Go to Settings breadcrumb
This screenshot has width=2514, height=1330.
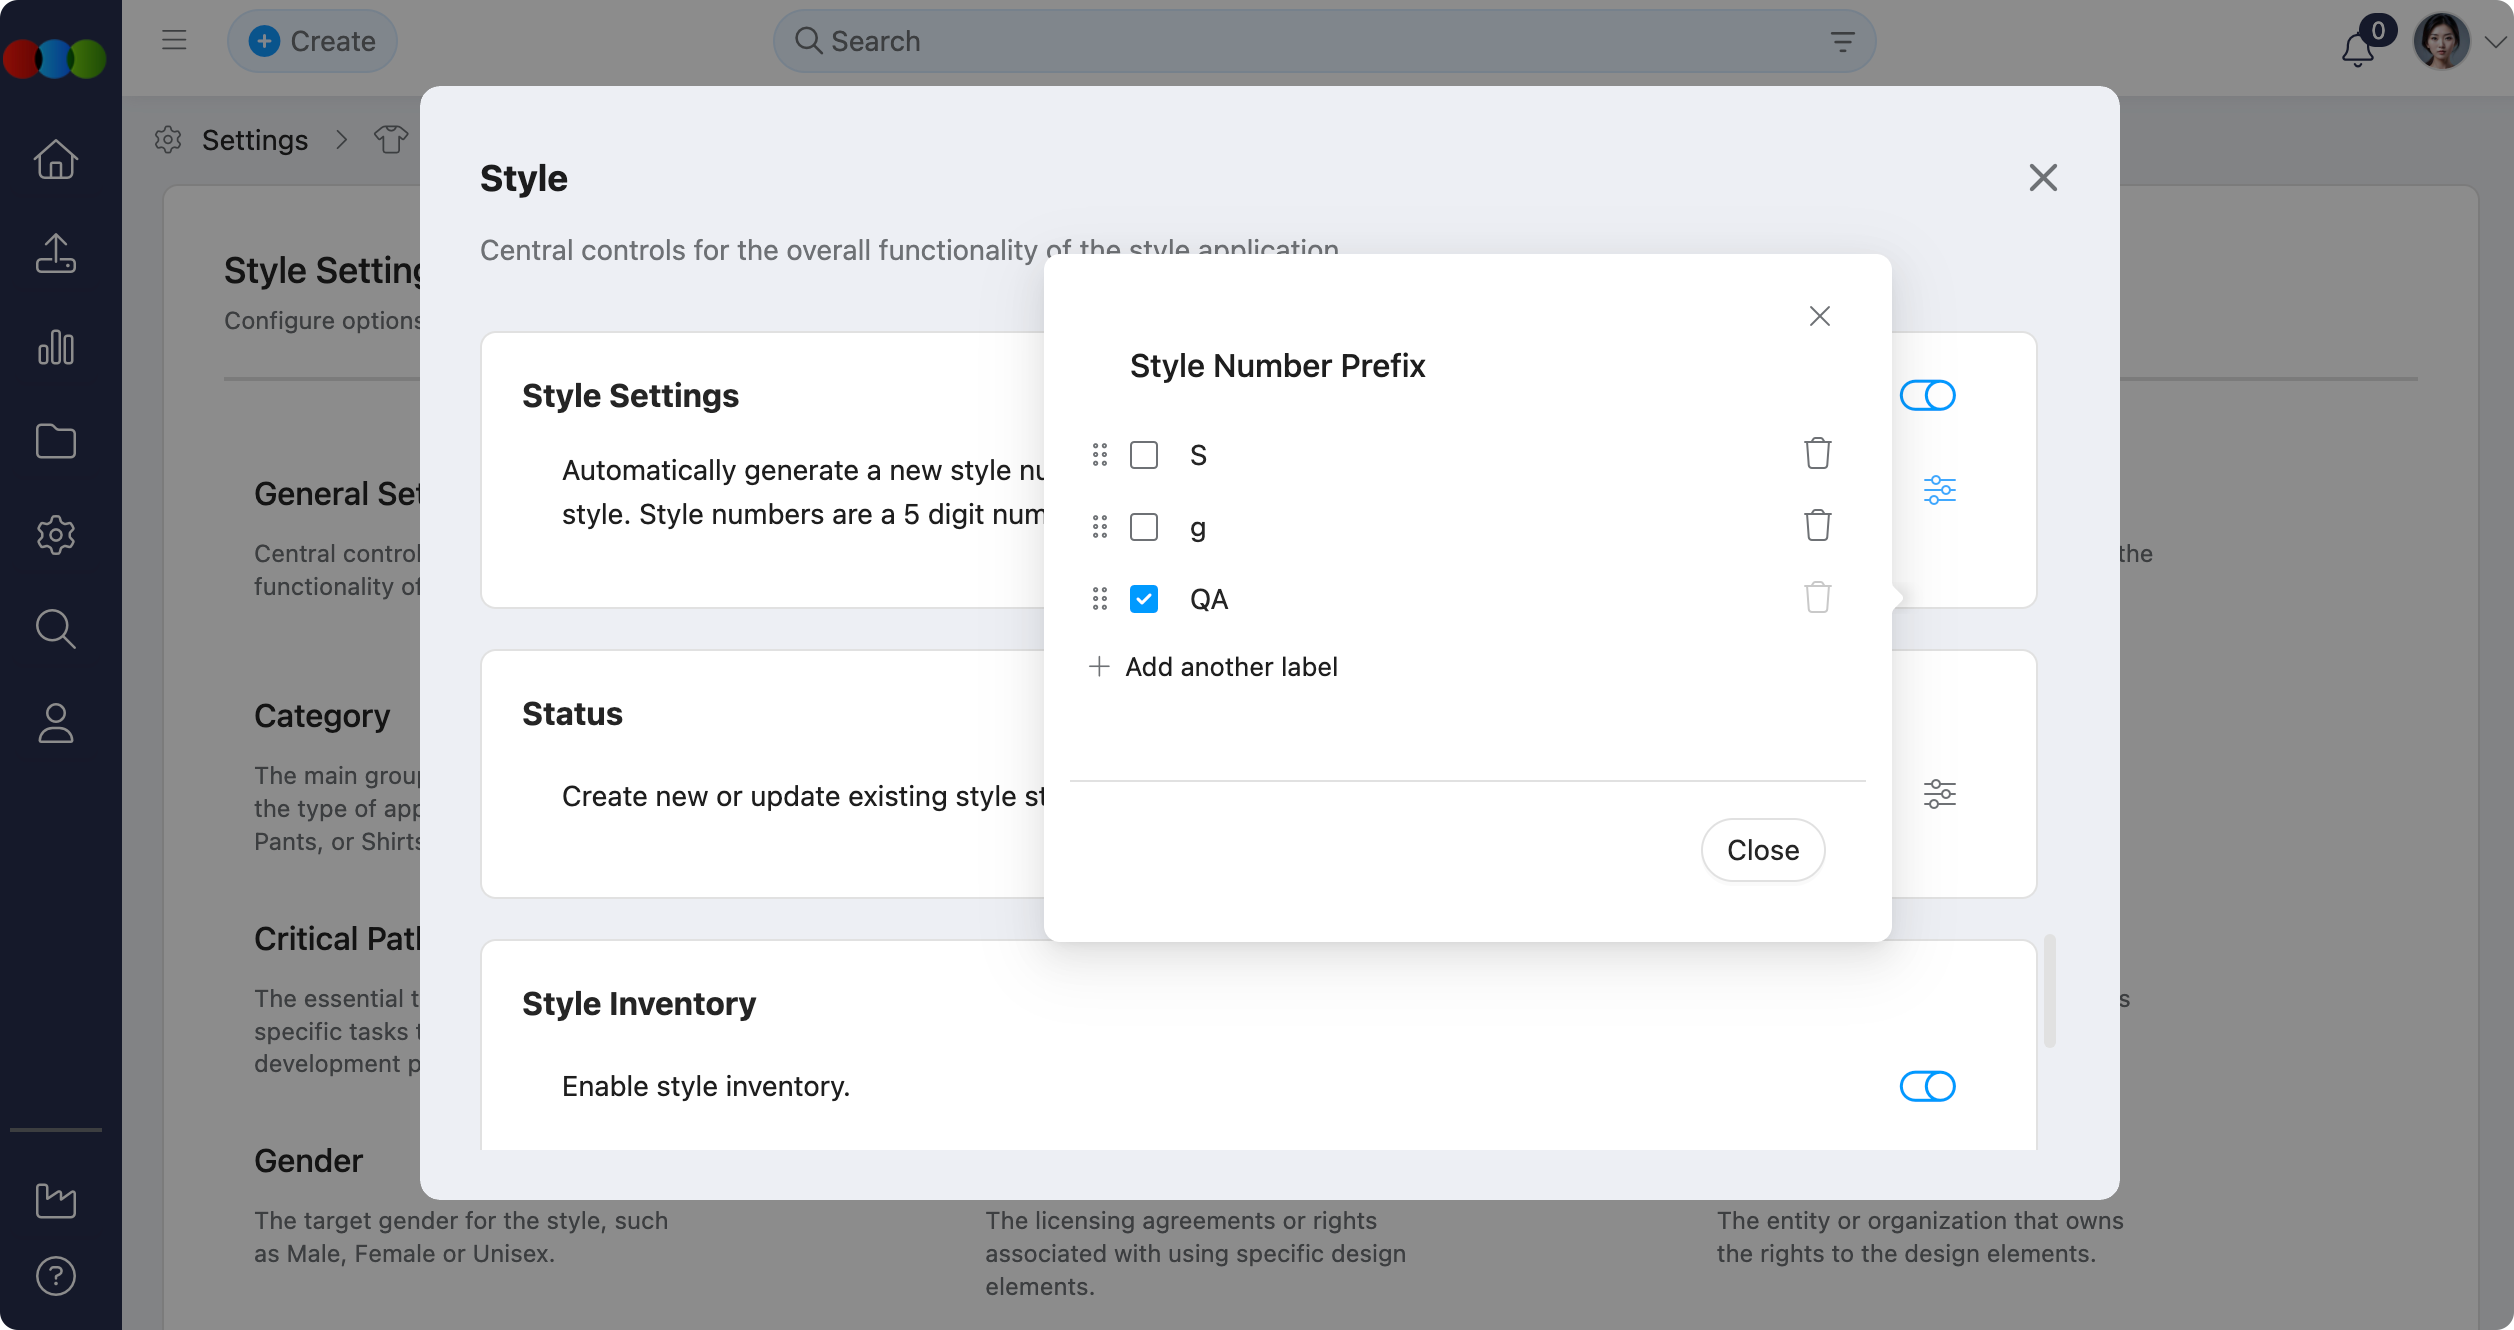(x=254, y=140)
